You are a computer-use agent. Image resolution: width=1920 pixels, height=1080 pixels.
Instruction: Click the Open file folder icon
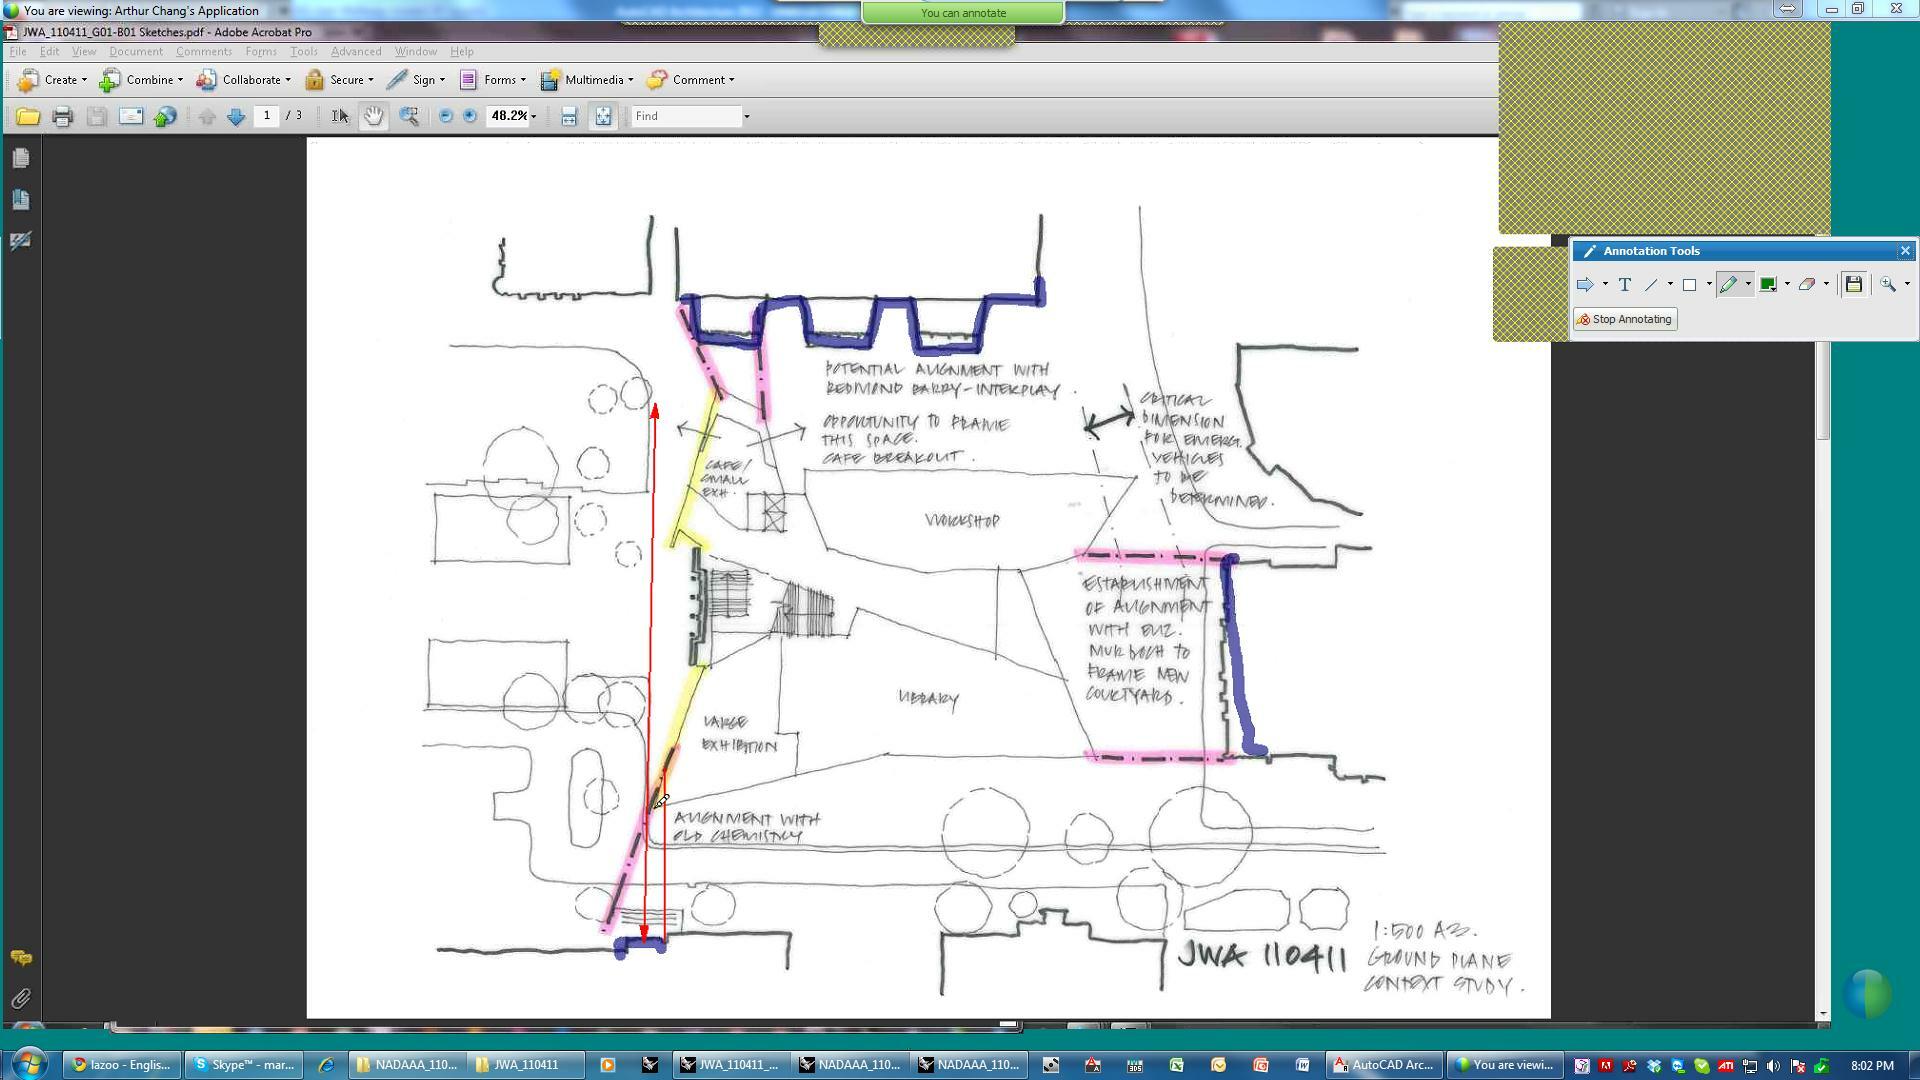(x=28, y=117)
